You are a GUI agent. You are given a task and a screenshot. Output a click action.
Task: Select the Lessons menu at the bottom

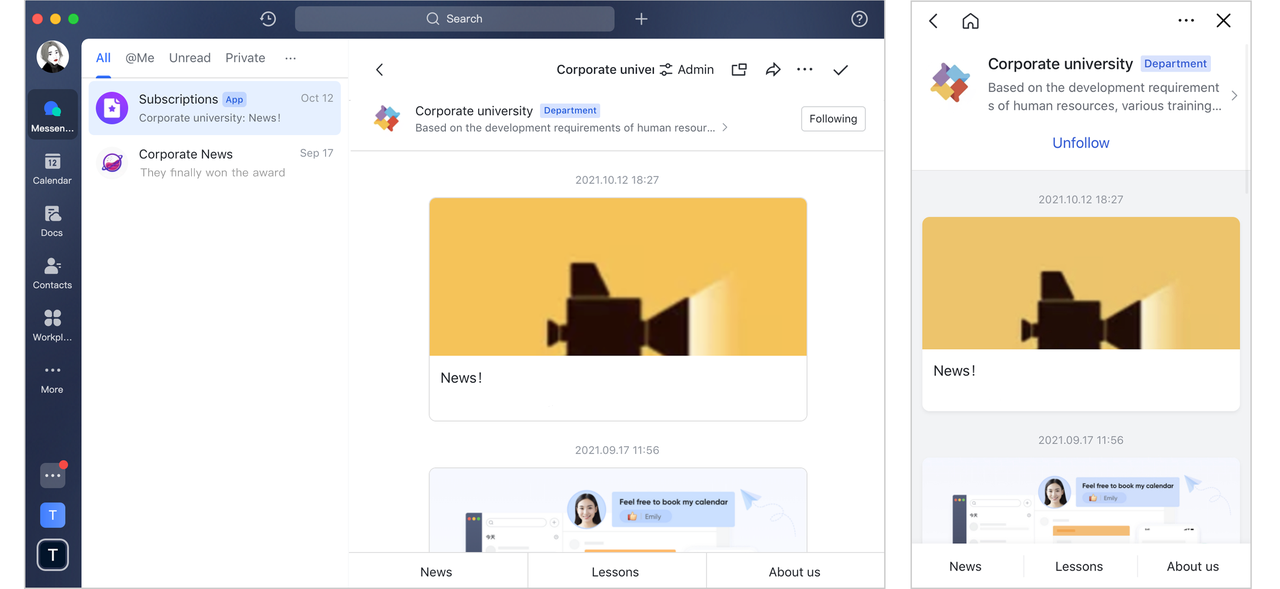click(x=615, y=572)
